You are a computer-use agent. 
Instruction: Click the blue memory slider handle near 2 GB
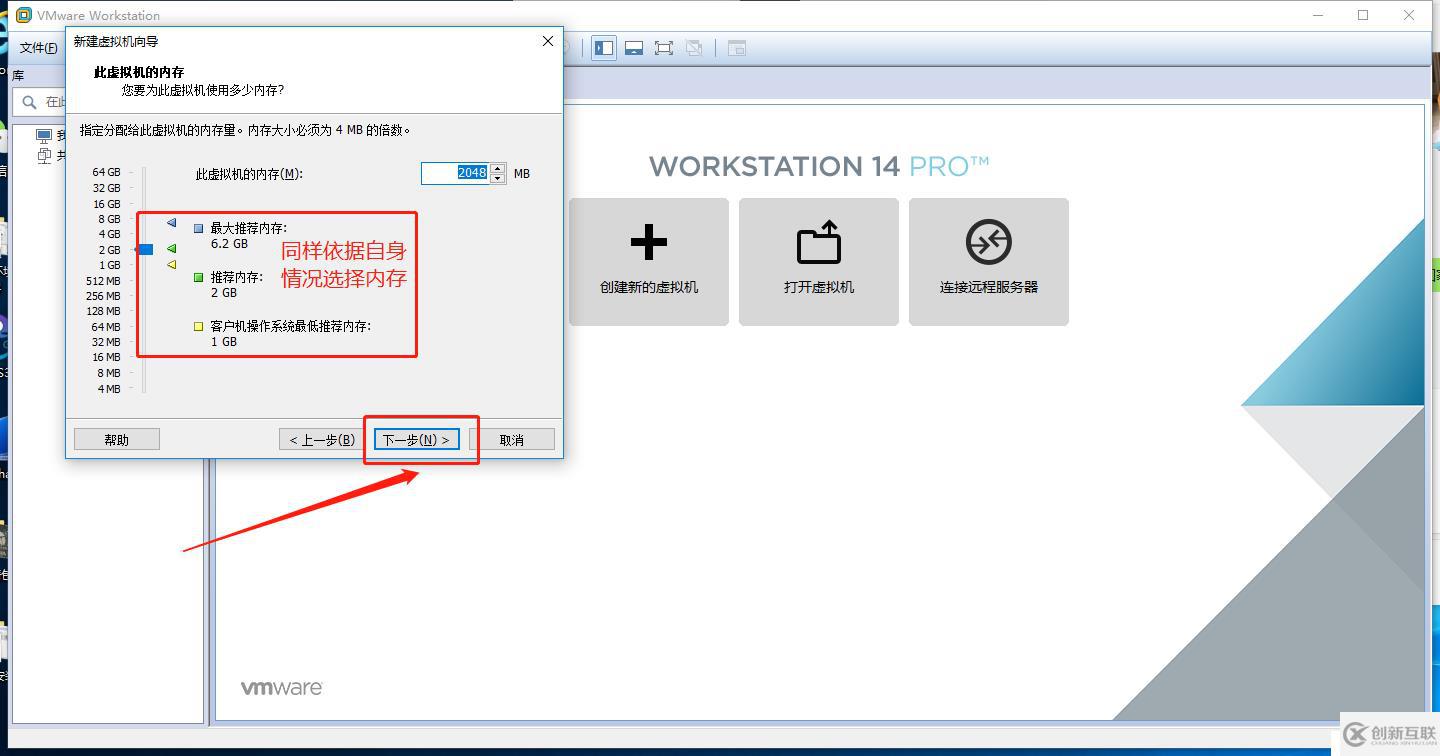pyautogui.click(x=145, y=249)
